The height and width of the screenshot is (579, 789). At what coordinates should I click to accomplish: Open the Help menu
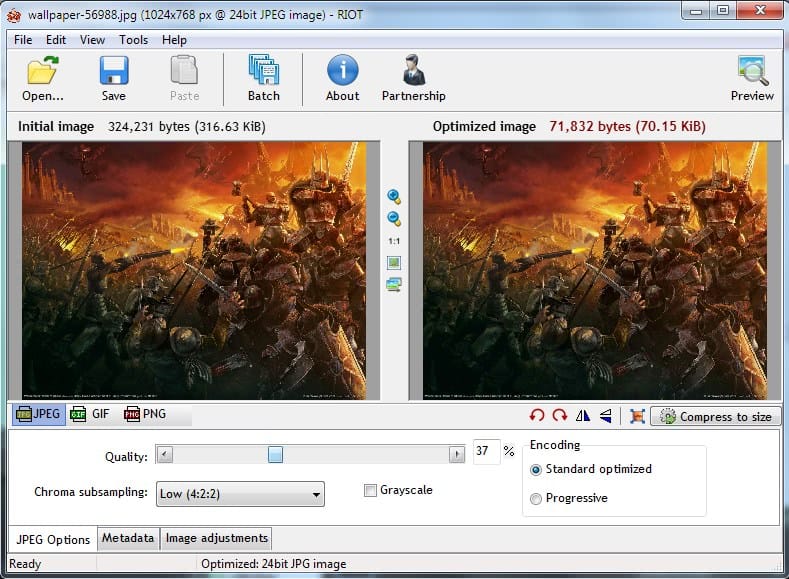pyautogui.click(x=174, y=40)
